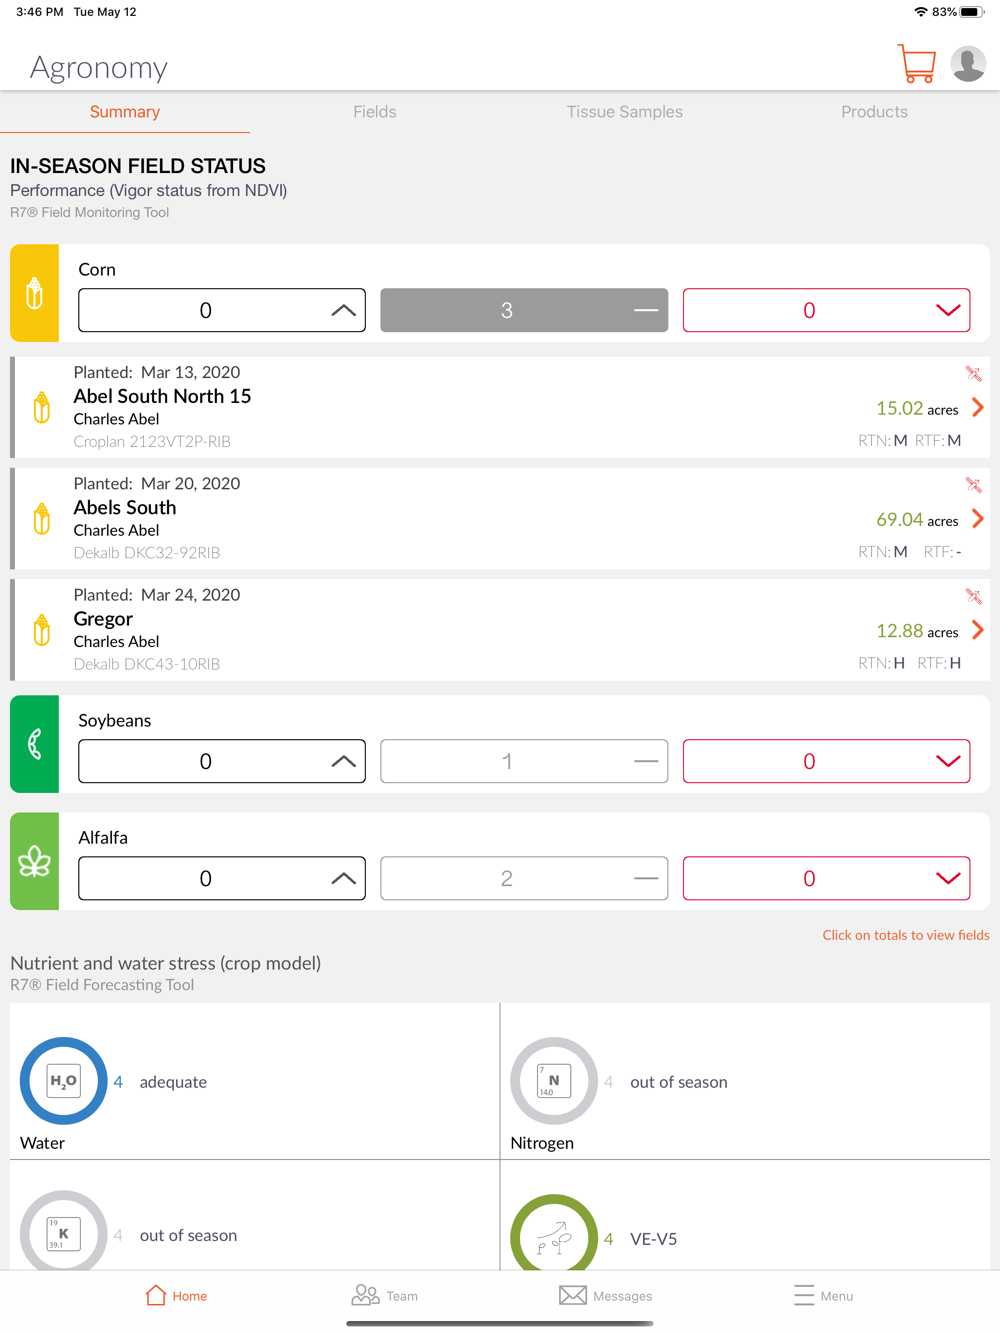The image size is (1000, 1334).
Task: Tap the Team people icon
Action: click(x=365, y=1295)
